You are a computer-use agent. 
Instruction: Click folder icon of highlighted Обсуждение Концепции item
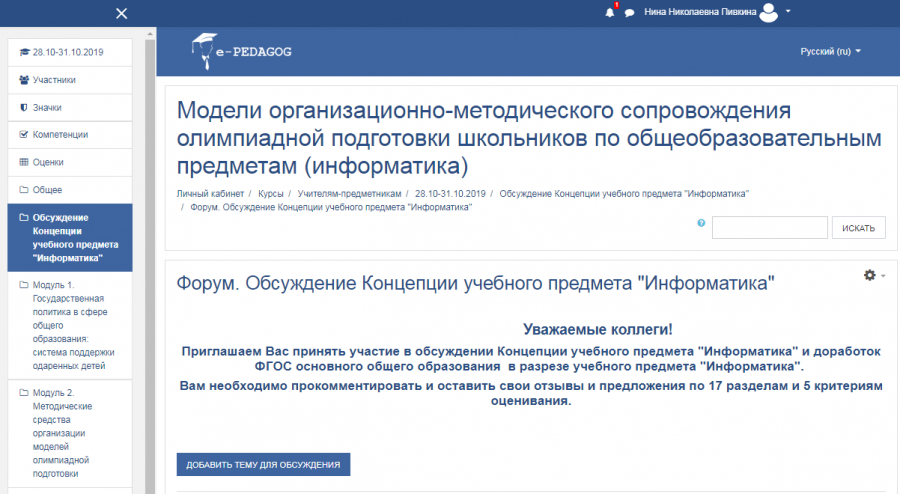[x=24, y=217]
